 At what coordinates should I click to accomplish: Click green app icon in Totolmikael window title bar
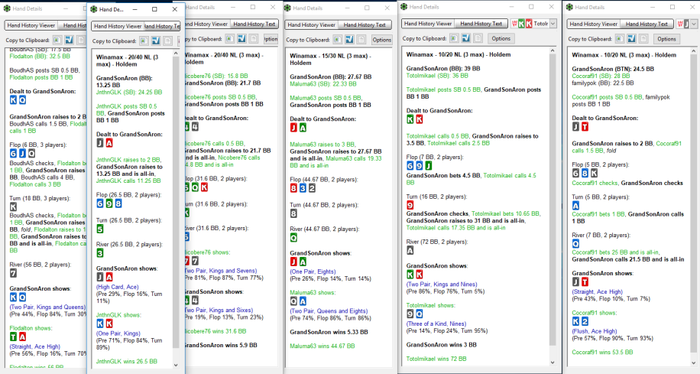tap(404, 7)
